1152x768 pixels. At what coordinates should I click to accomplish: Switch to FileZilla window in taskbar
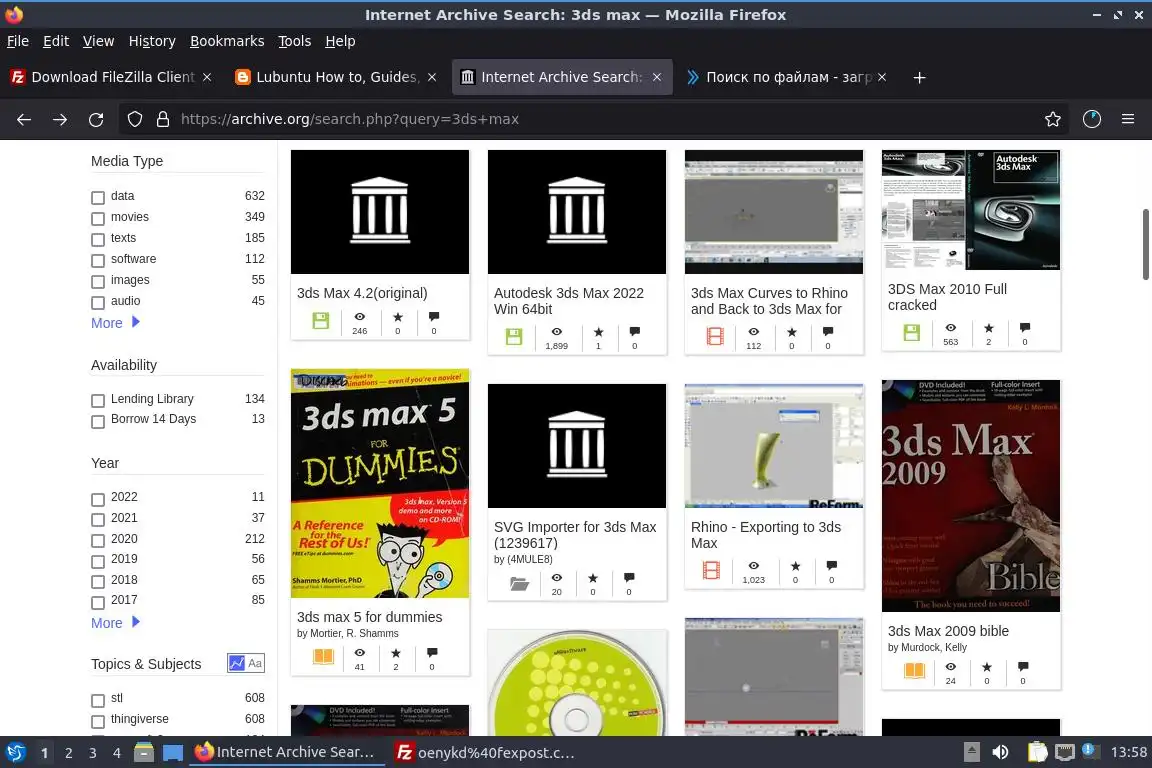click(486, 752)
